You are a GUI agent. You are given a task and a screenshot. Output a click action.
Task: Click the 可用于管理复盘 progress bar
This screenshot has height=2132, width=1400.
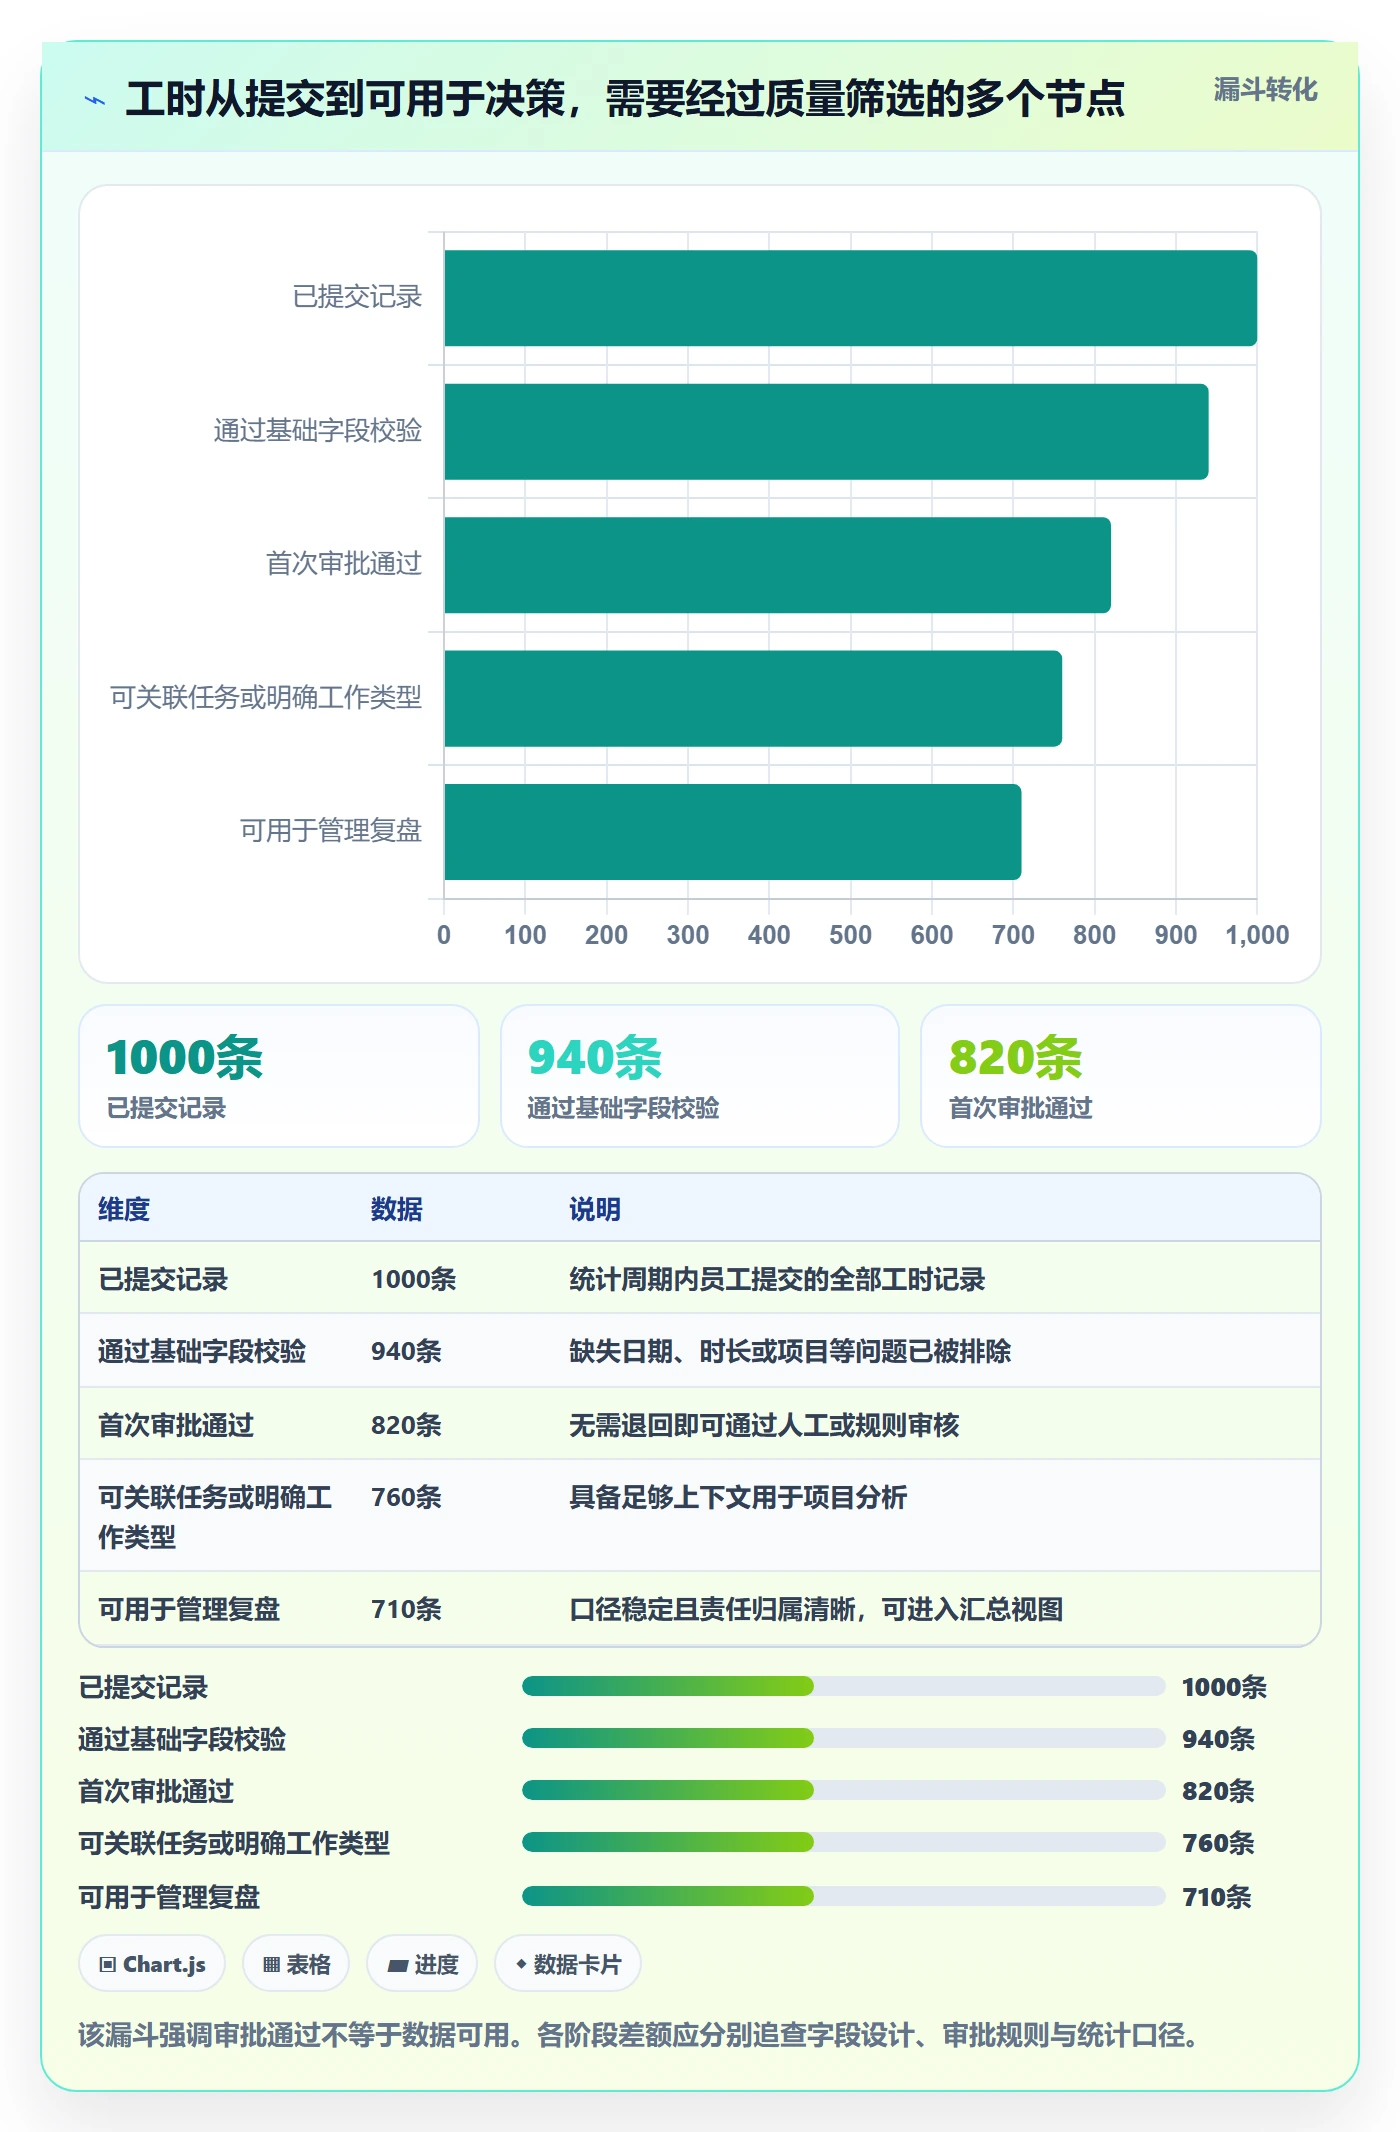[x=843, y=1897]
